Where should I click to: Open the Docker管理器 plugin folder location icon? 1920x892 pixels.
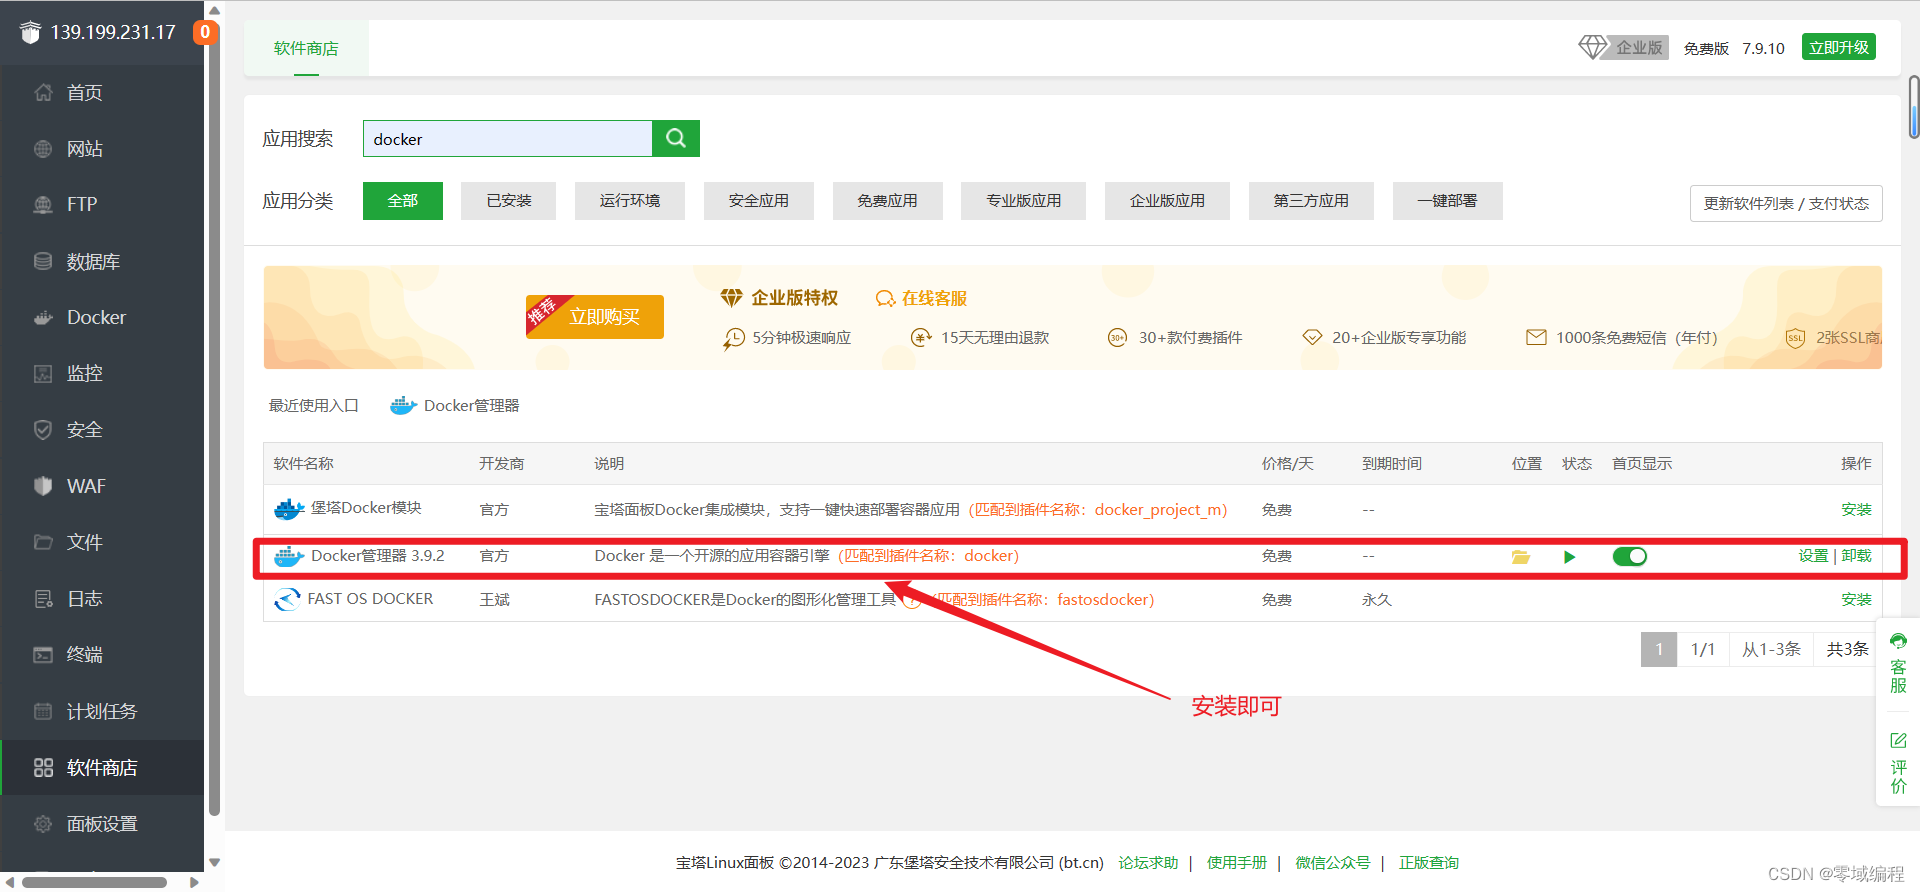(1521, 557)
